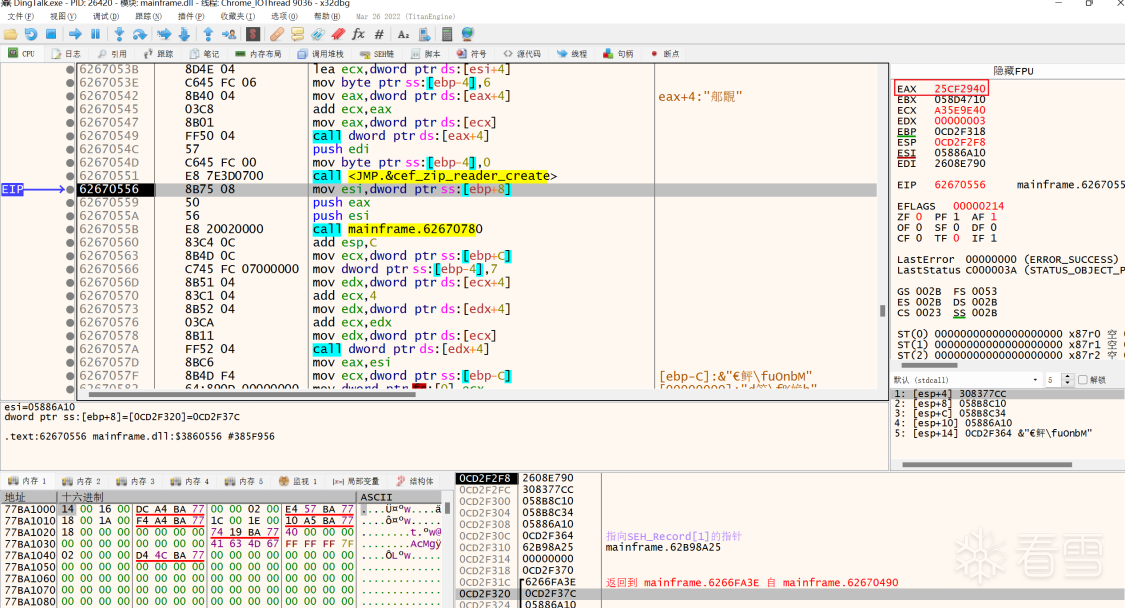Pause execution with the pause icon
Image resolution: width=1125 pixels, height=608 pixels.
(x=95, y=34)
